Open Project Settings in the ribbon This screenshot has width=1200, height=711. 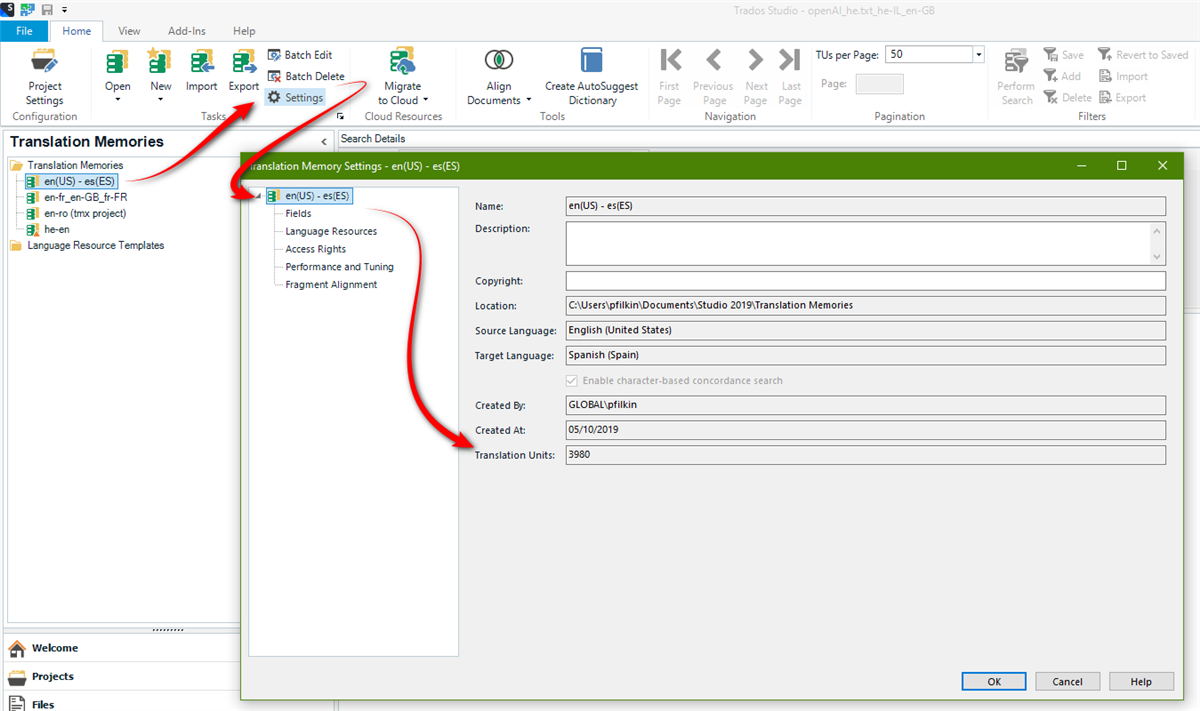click(x=44, y=77)
